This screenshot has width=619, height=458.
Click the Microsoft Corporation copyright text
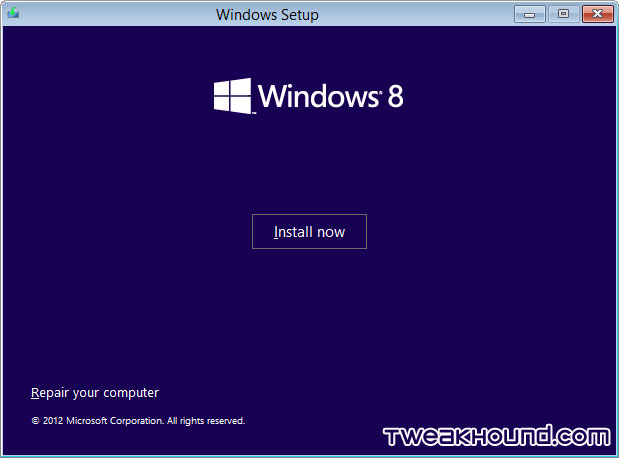138,421
